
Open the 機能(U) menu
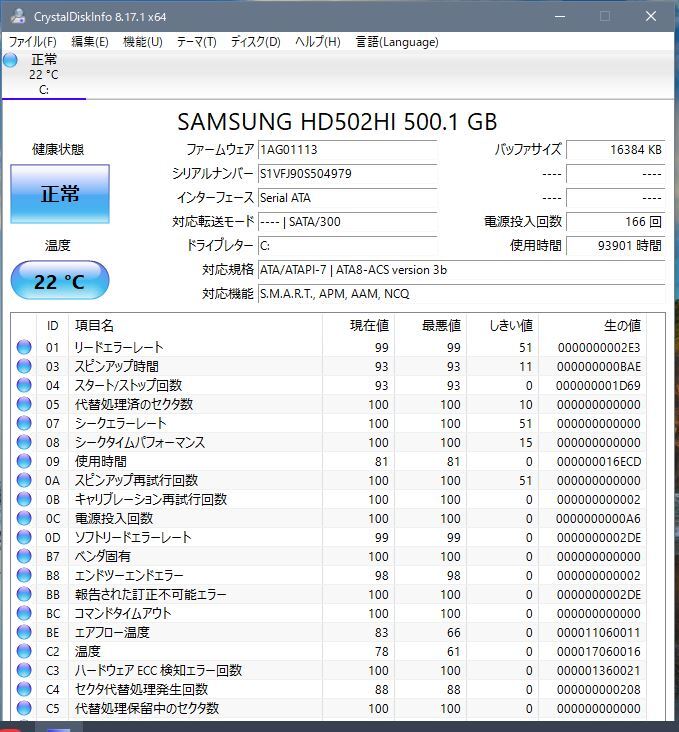pos(142,42)
